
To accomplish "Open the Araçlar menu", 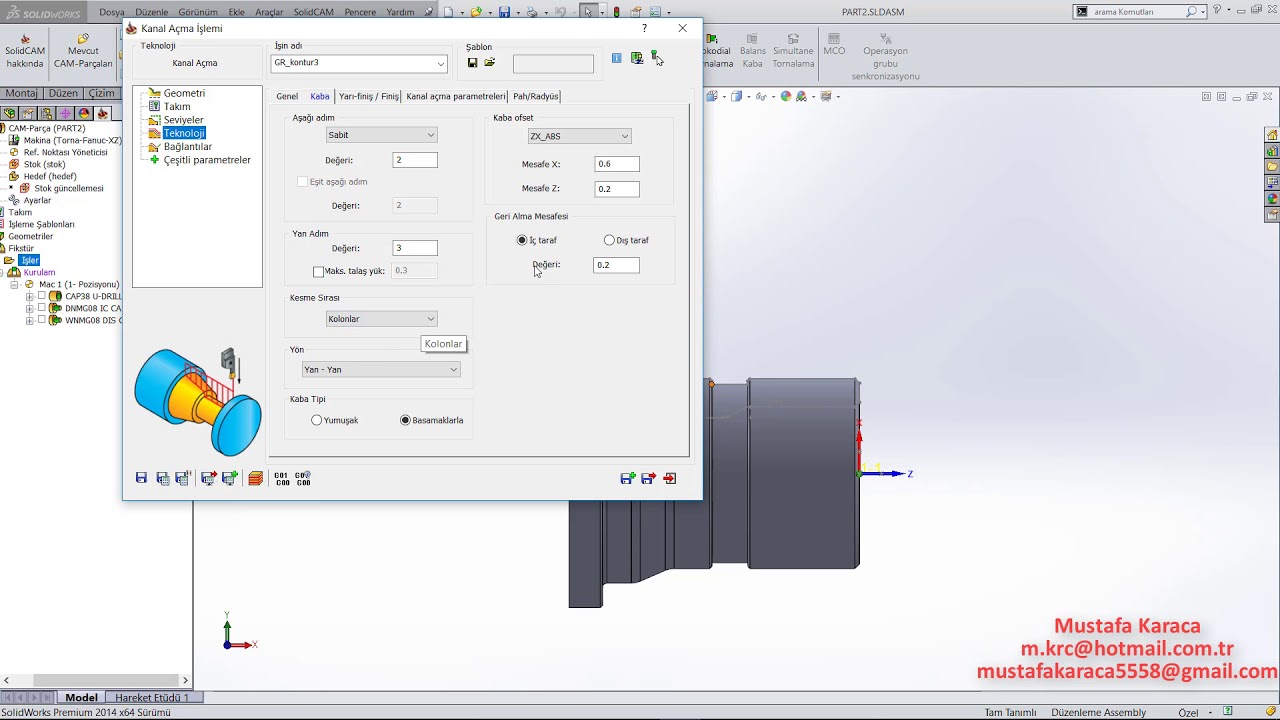I will pos(269,12).
